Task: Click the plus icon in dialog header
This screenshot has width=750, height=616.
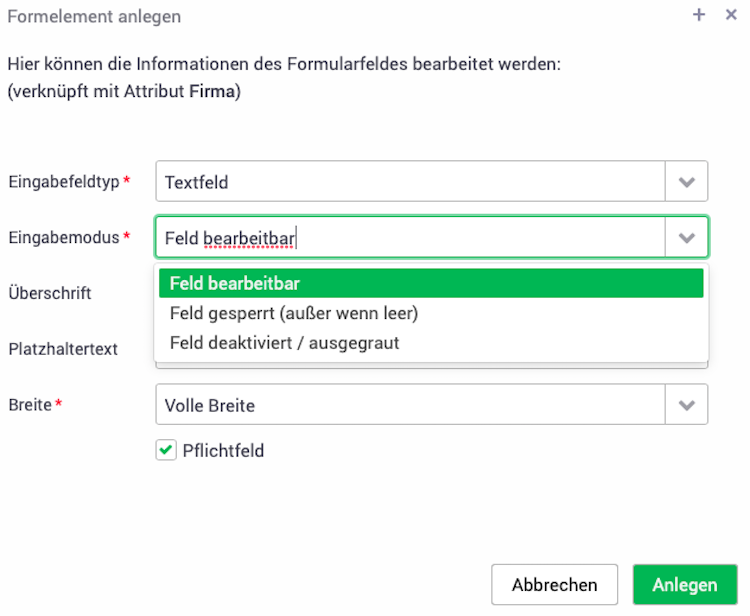Action: click(699, 15)
